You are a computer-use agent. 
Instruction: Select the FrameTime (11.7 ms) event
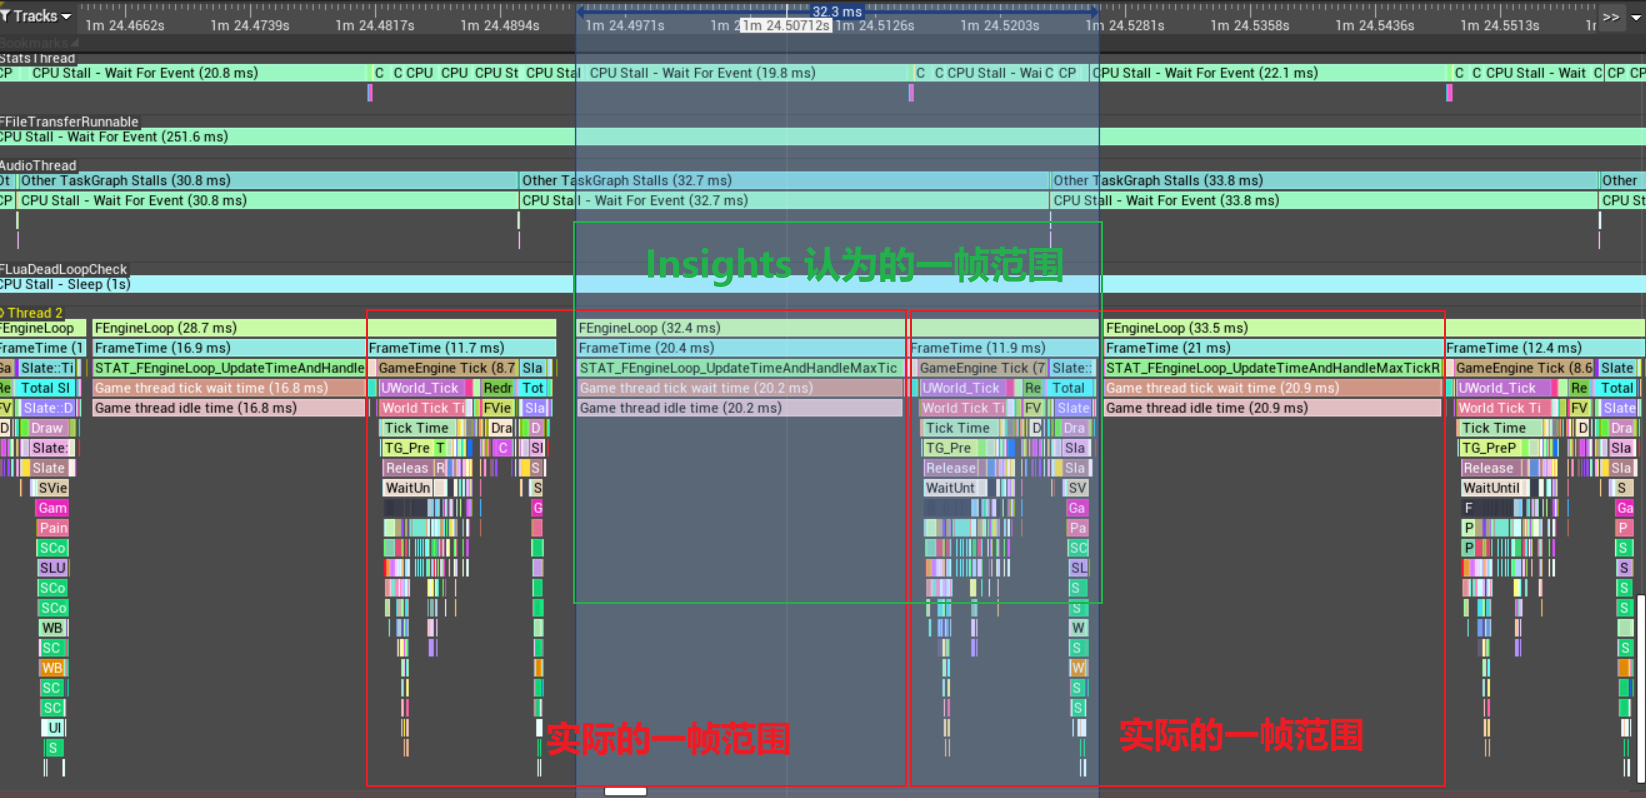click(461, 348)
